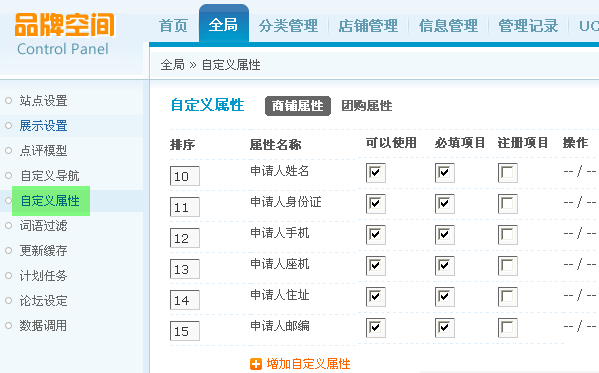Click the 申请人邮编 attribute name

[x=280, y=326]
